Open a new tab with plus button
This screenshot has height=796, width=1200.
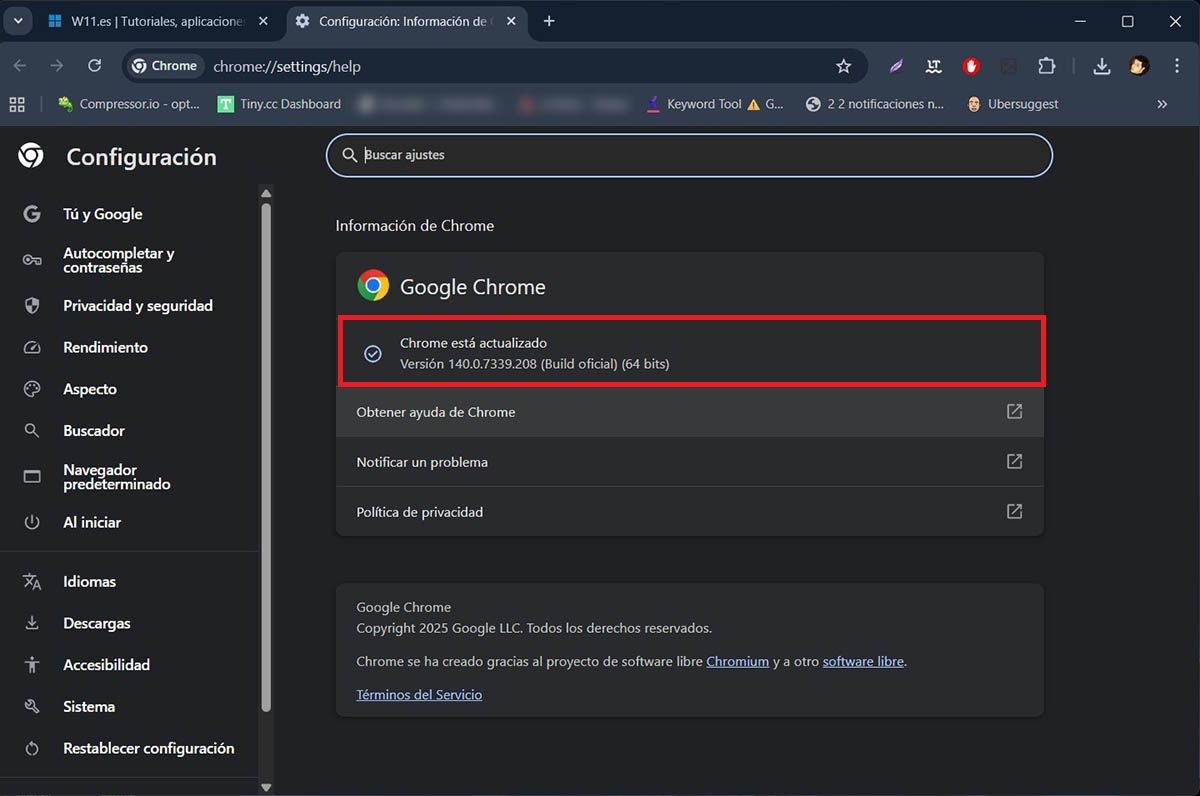click(x=549, y=21)
